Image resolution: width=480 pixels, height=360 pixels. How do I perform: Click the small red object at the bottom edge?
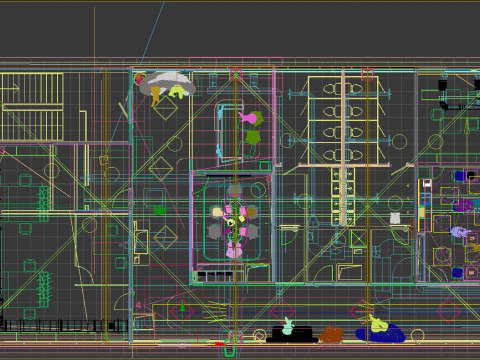click(x=219, y=344)
